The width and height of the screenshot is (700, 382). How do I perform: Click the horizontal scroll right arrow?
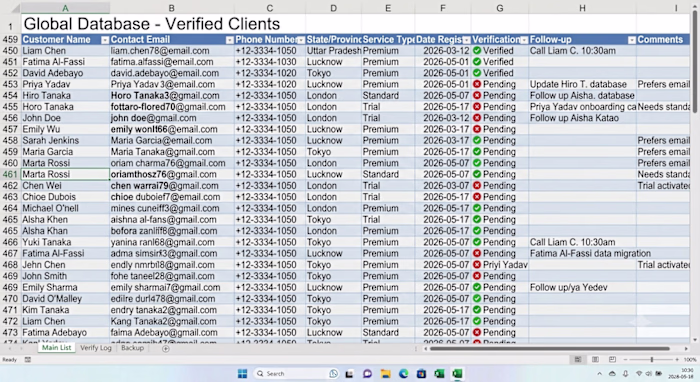pyautogui.click(x=686, y=349)
